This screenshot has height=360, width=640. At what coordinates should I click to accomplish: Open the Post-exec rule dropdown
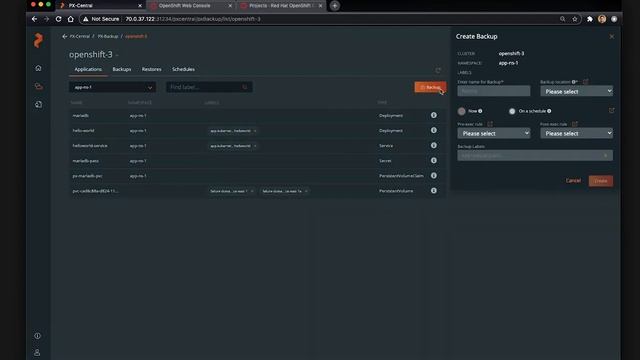576,133
